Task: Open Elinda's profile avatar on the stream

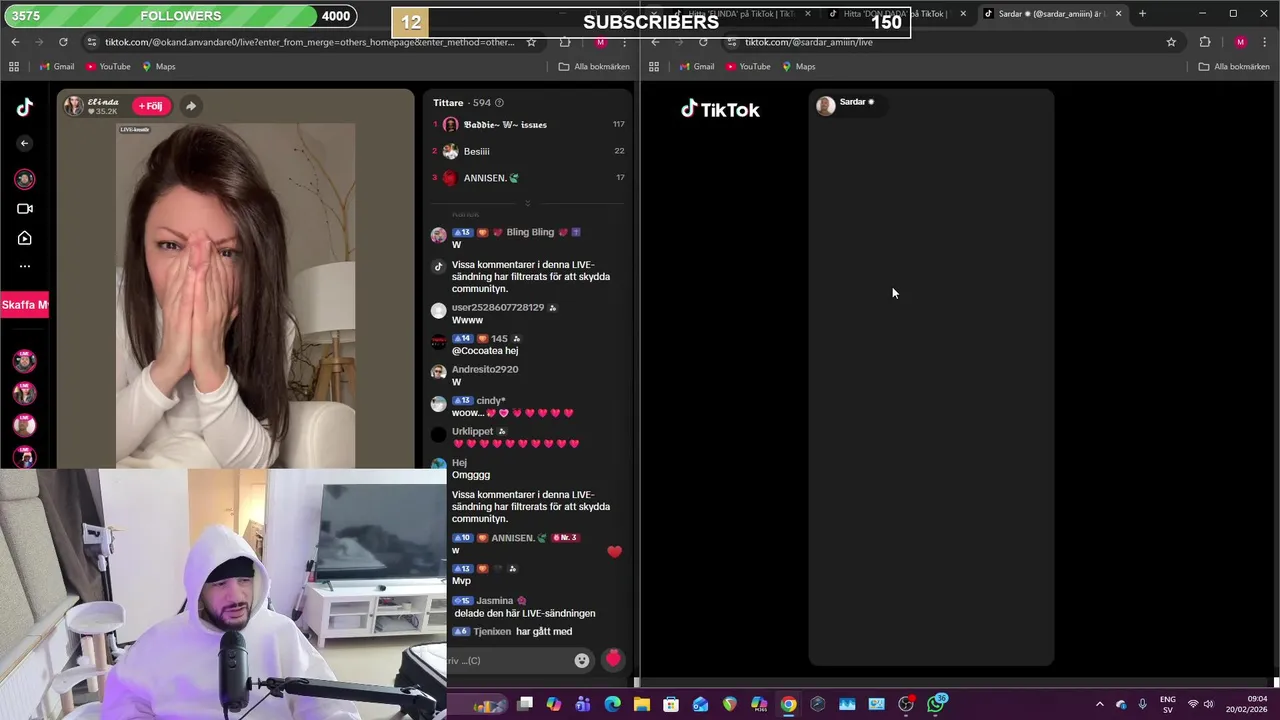Action: coord(74,106)
